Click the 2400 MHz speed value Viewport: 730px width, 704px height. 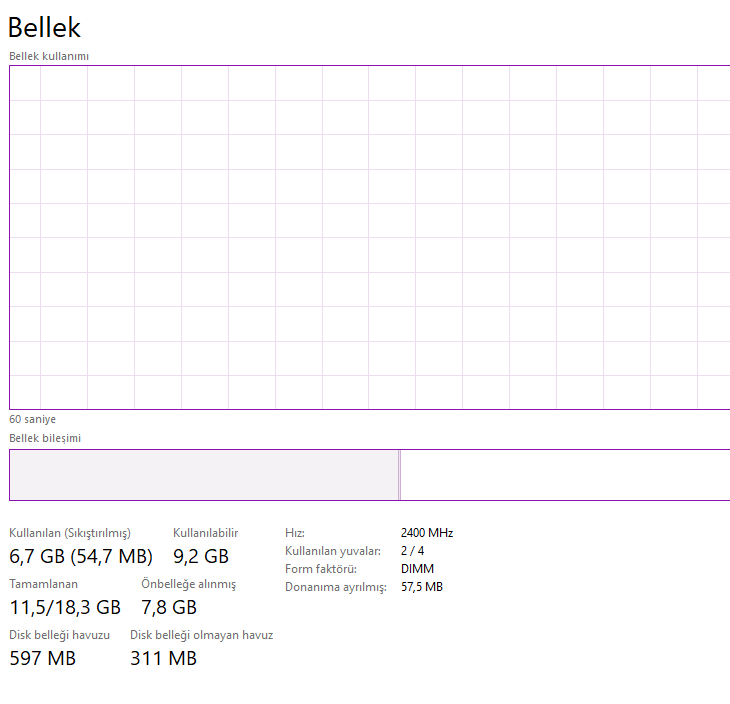(427, 533)
